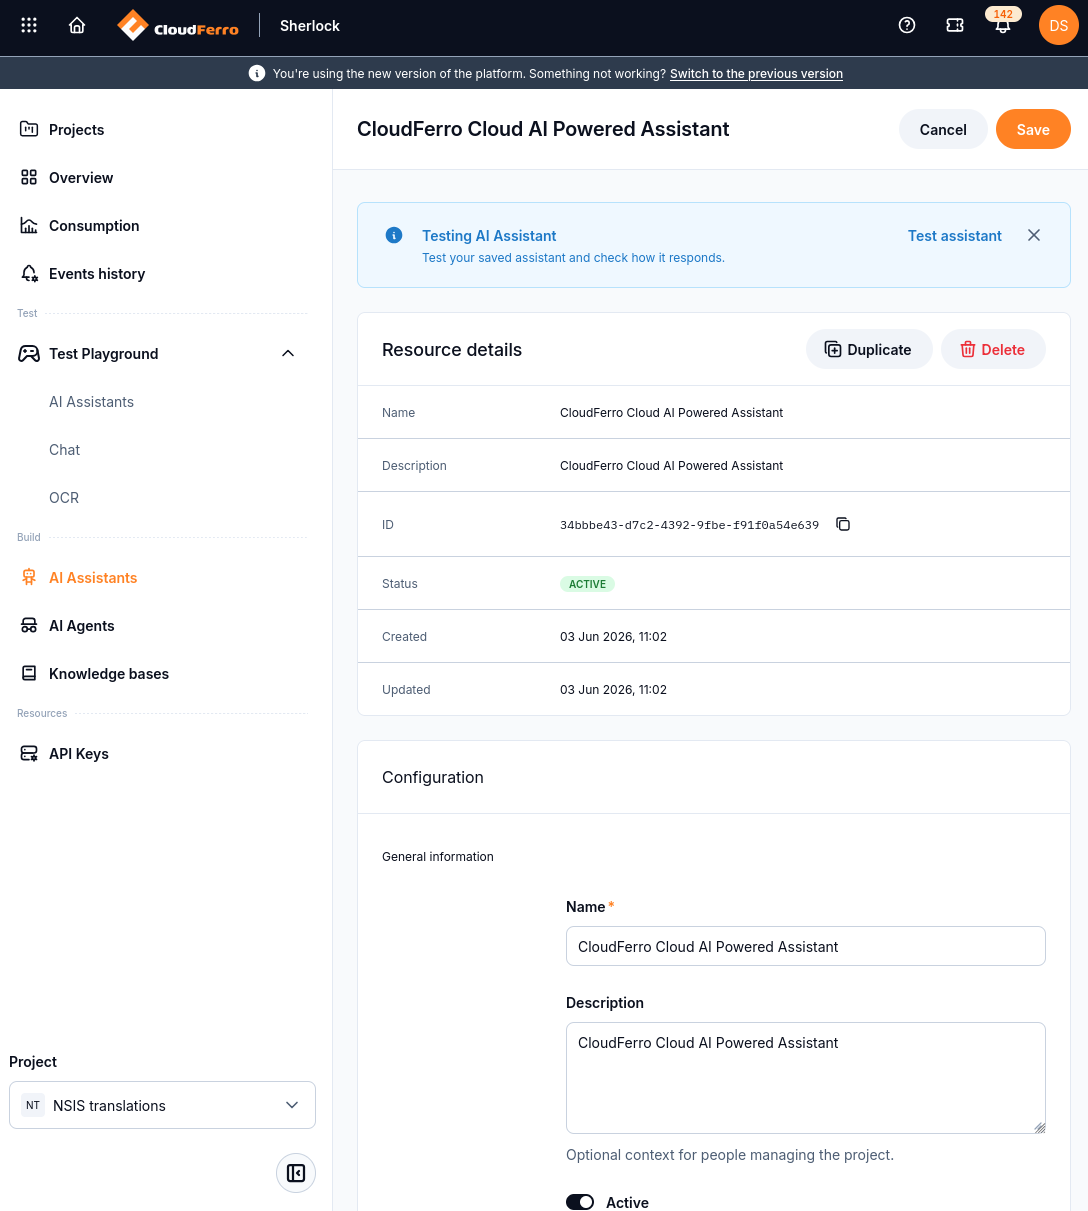This screenshot has width=1088, height=1211.
Task: Open the NSIS translations project dropdown
Action: [x=162, y=1105]
